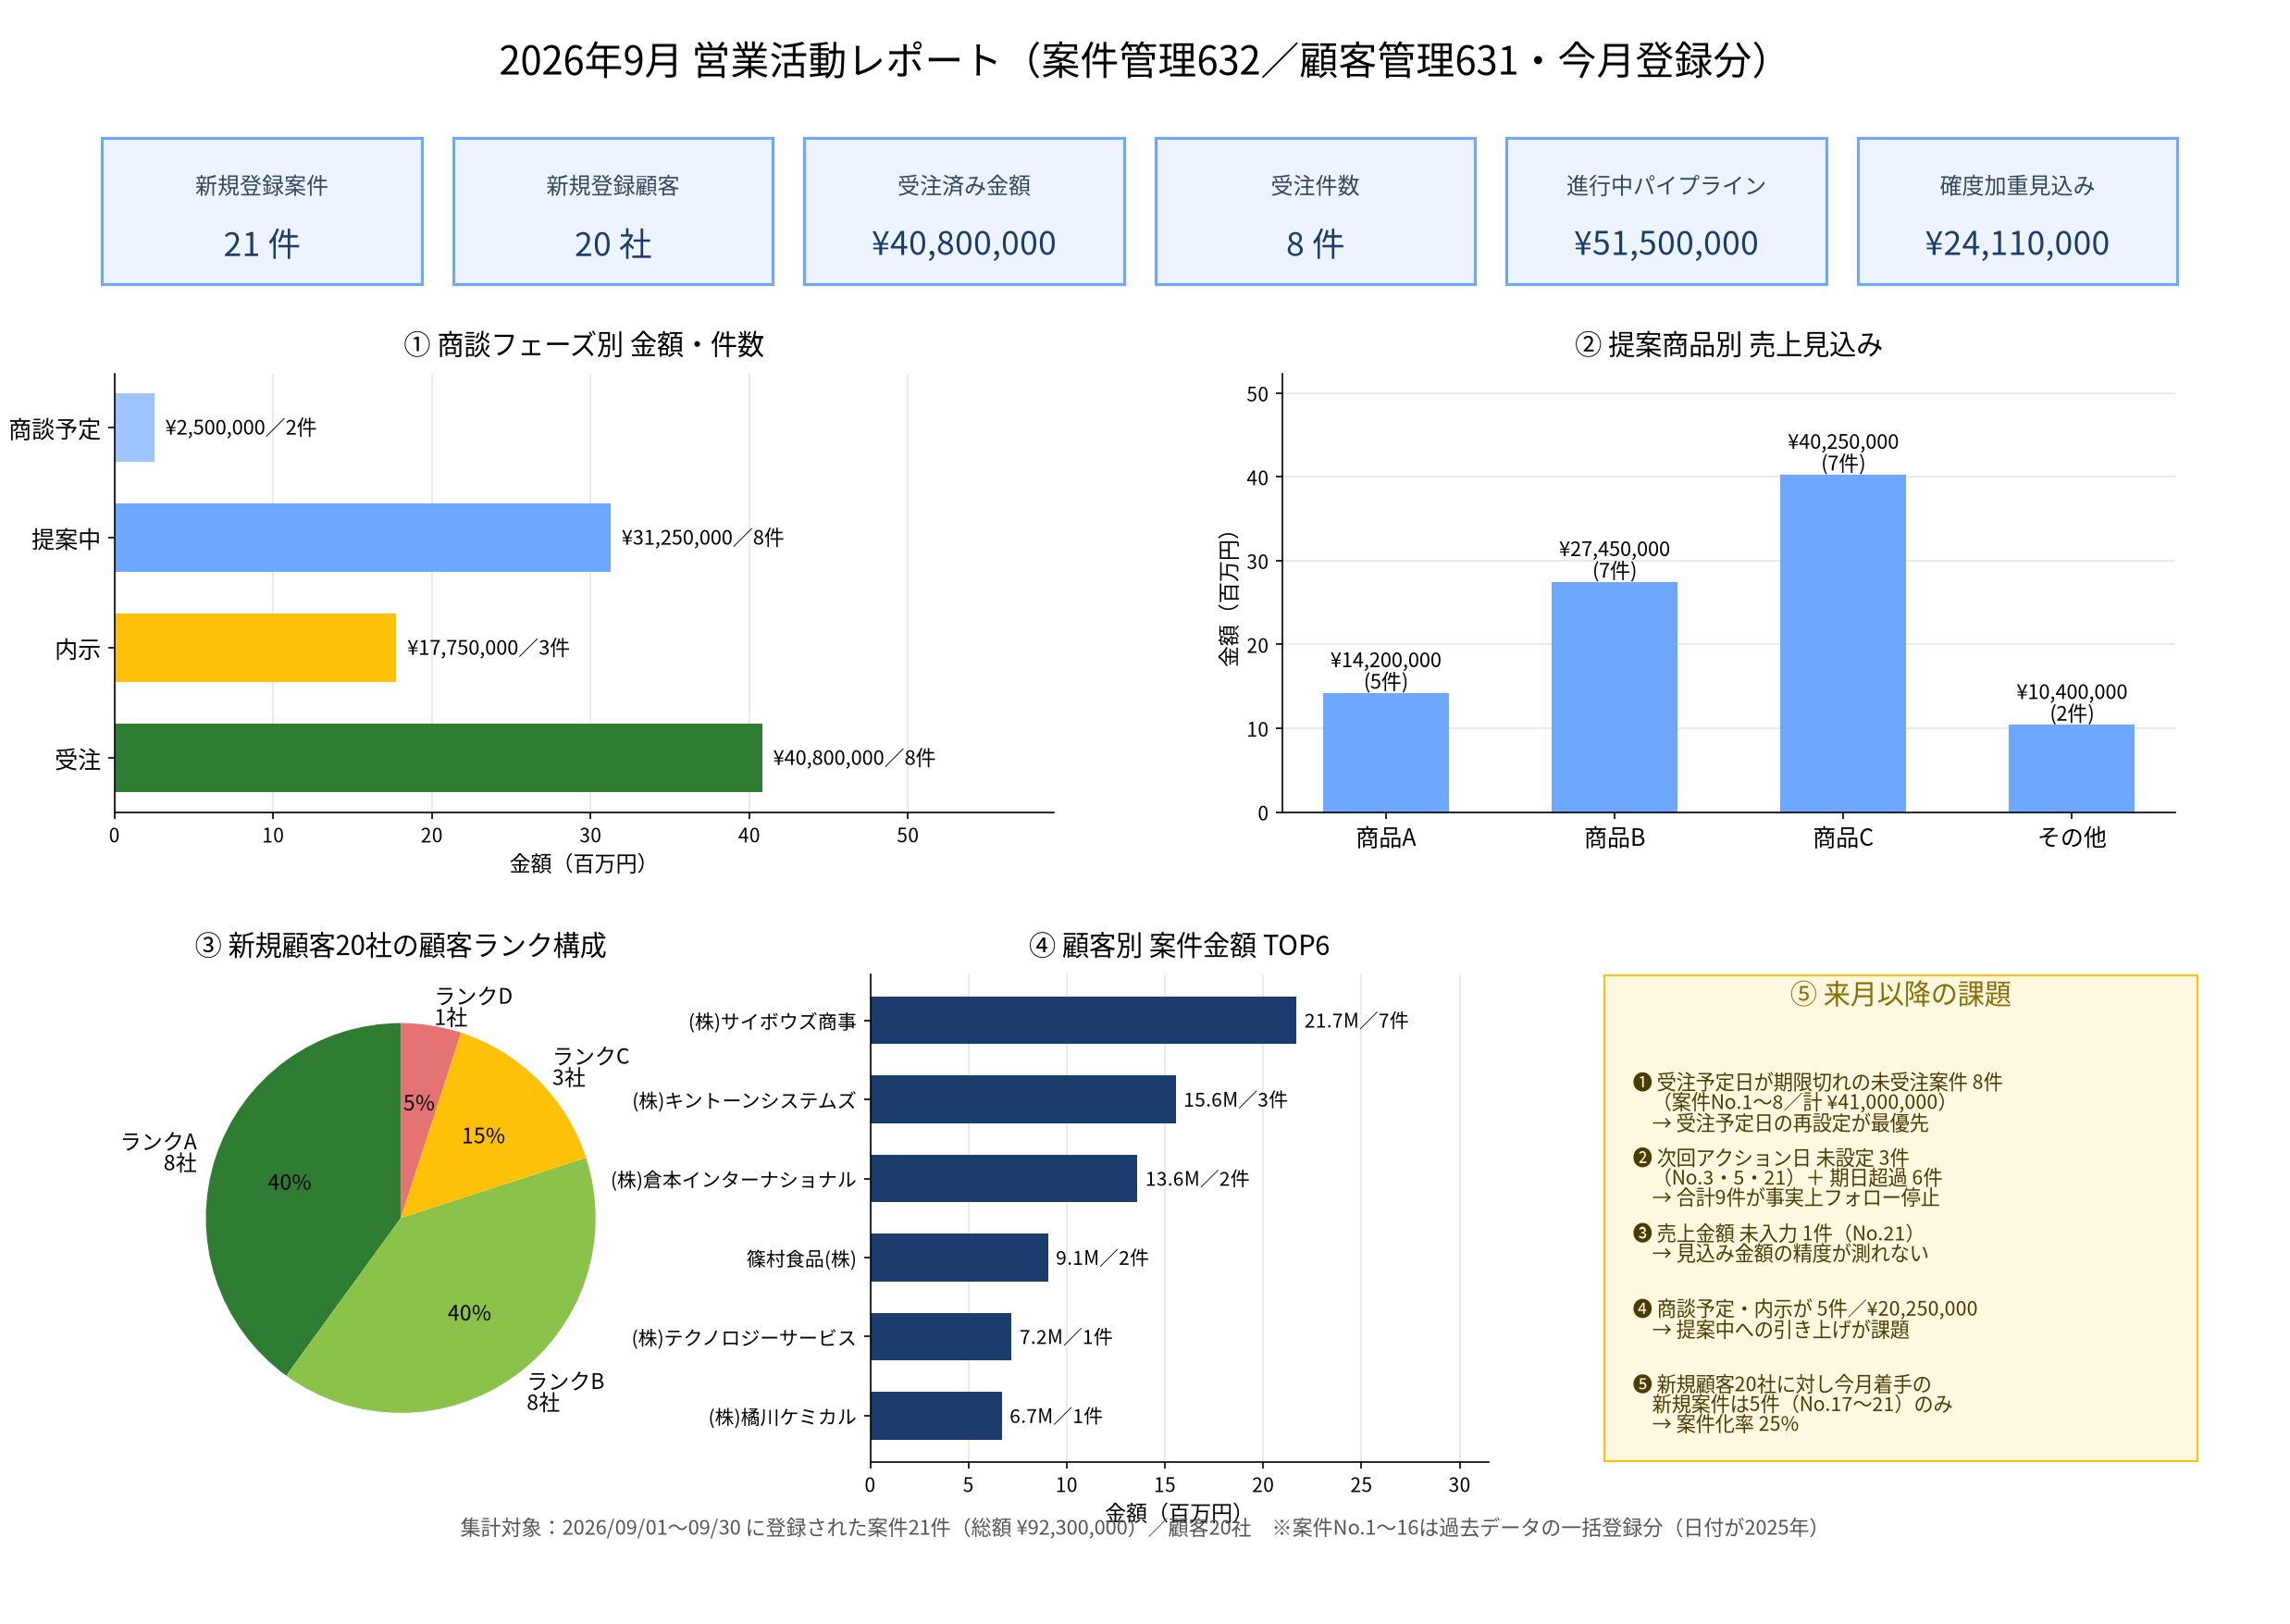
Task: Click the ⑤ 来月以降の課題 heading
Action: 1900,994
